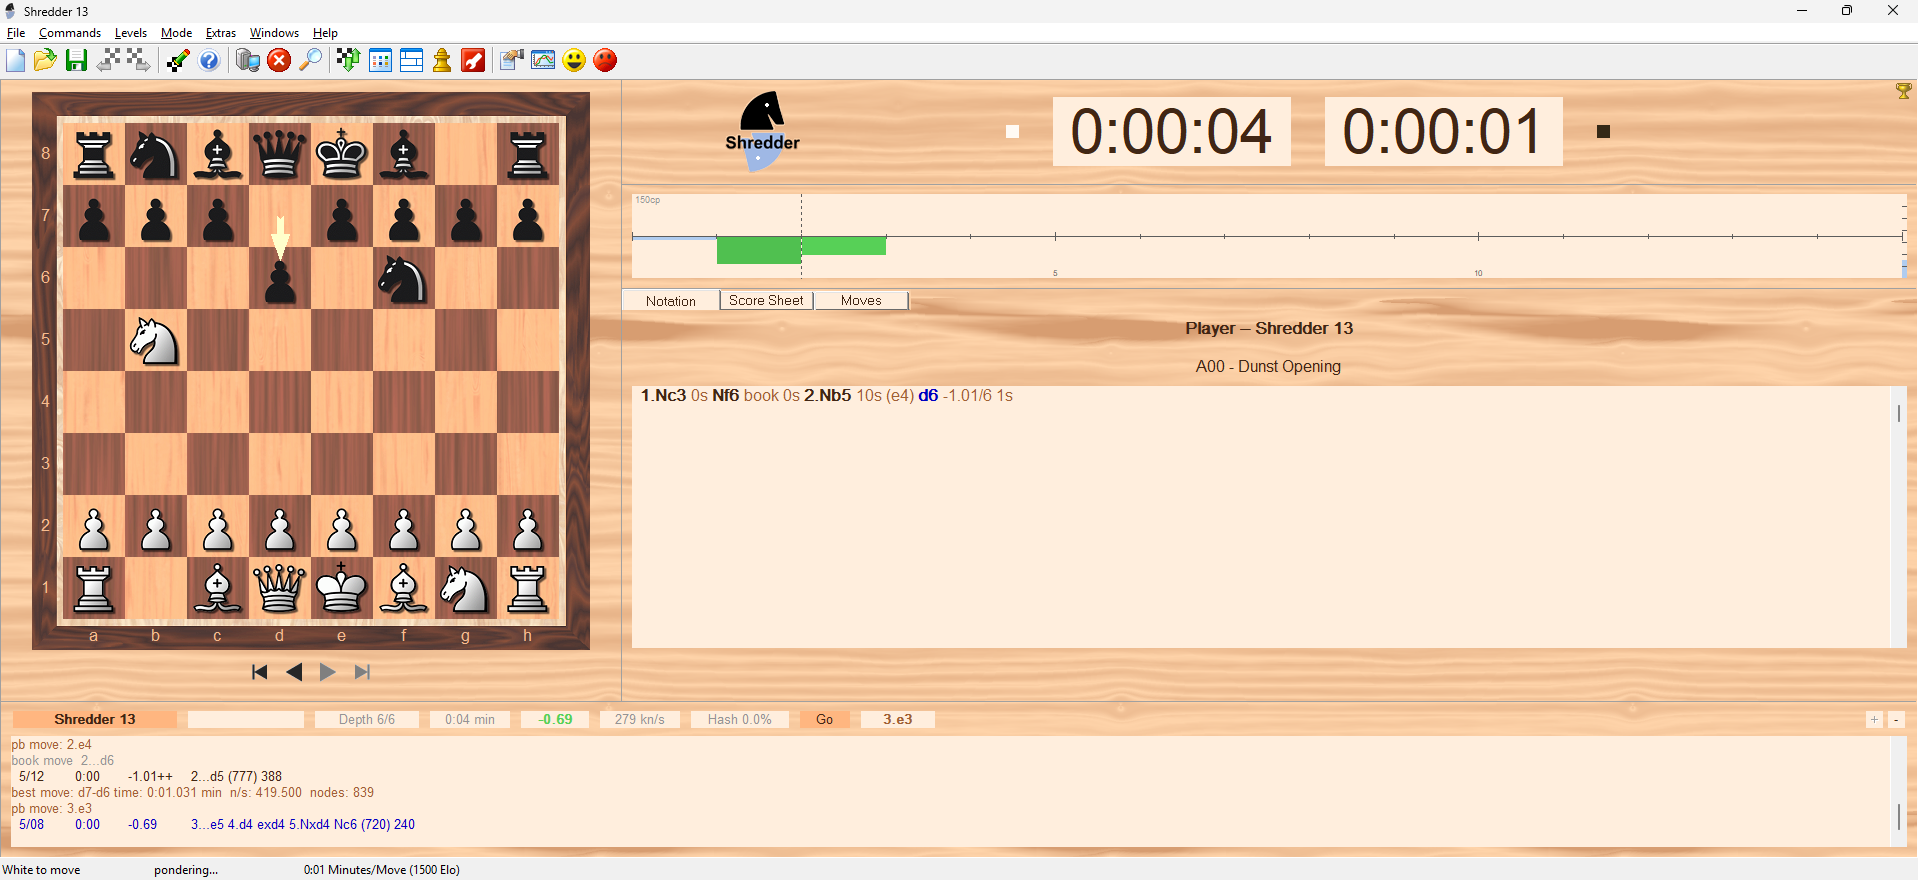Viewport: 1918px width, 880px height.
Task: Open the Levels menu
Action: [x=130, y=33]
